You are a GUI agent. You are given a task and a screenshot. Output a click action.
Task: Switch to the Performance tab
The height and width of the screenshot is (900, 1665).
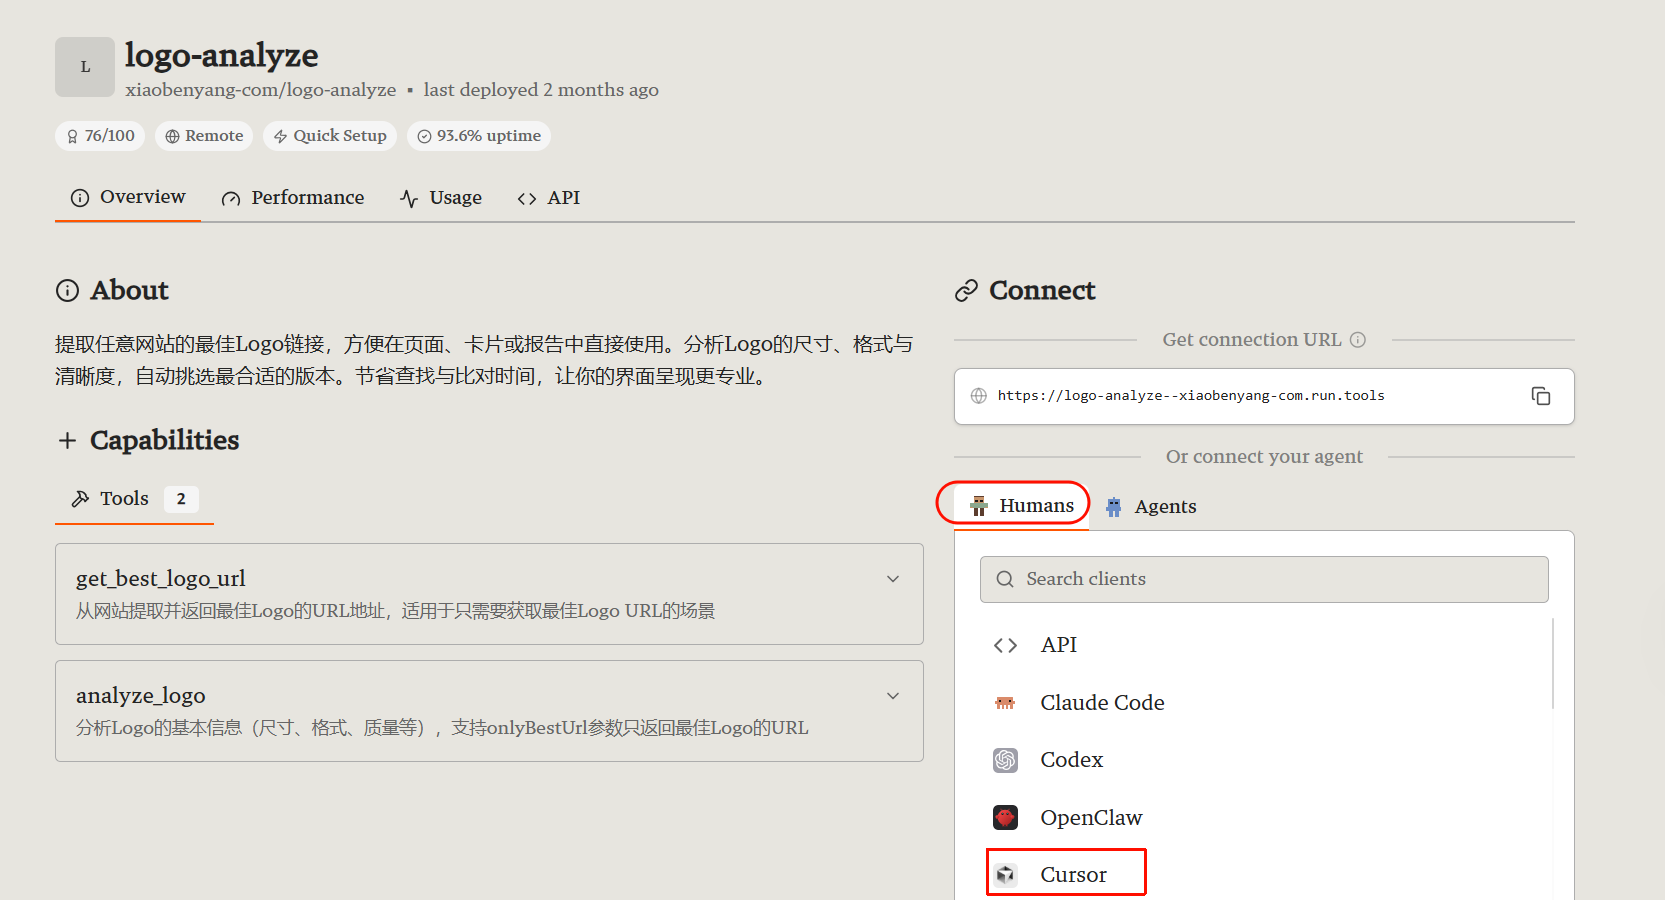[x=293, y=198]
